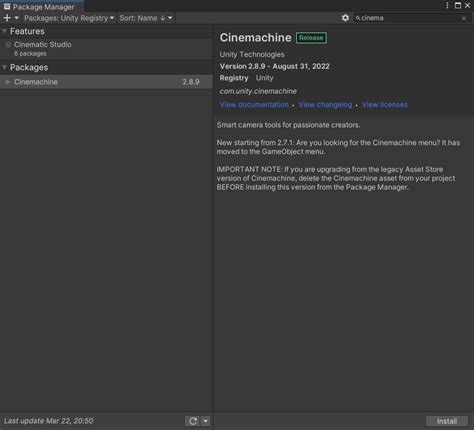Click the Install button
This screenshot has height=430, width=474.
pyautogui.click(x=447, y=421)
